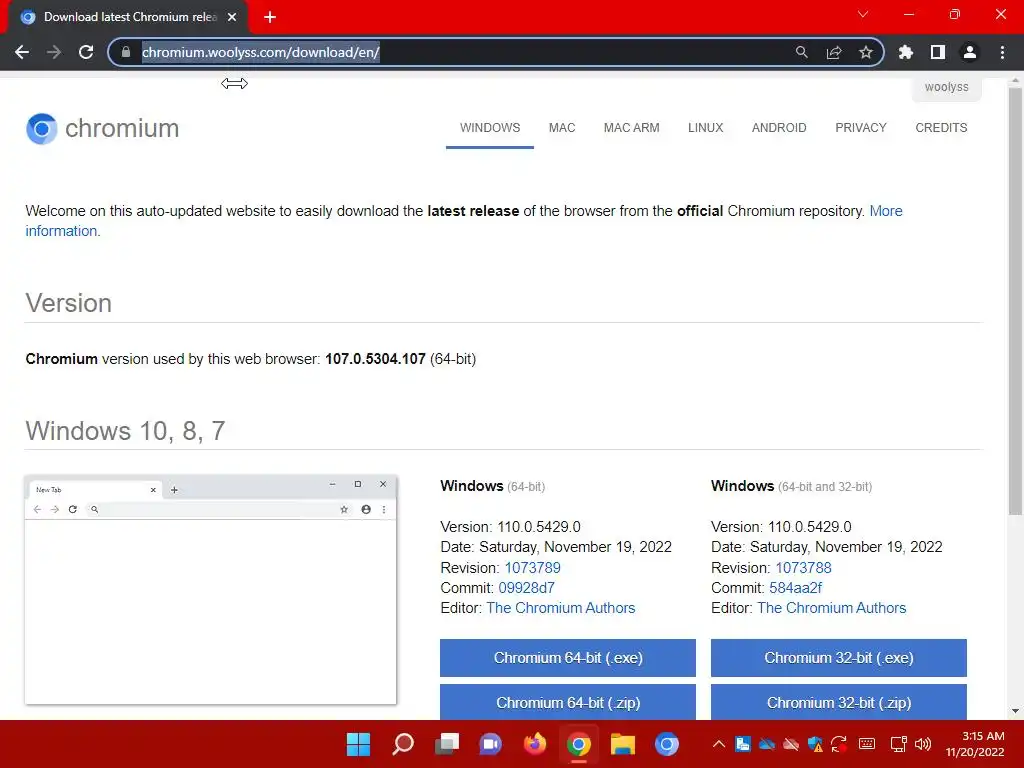Switch to the WINDOWS tab
Screen dimensions: 1024x768
pyautogui.click(x=490, y=128)
